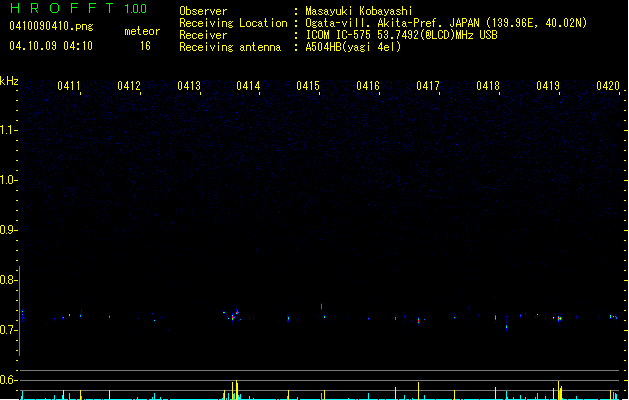Click the 0419 time marker

(548, 86)
